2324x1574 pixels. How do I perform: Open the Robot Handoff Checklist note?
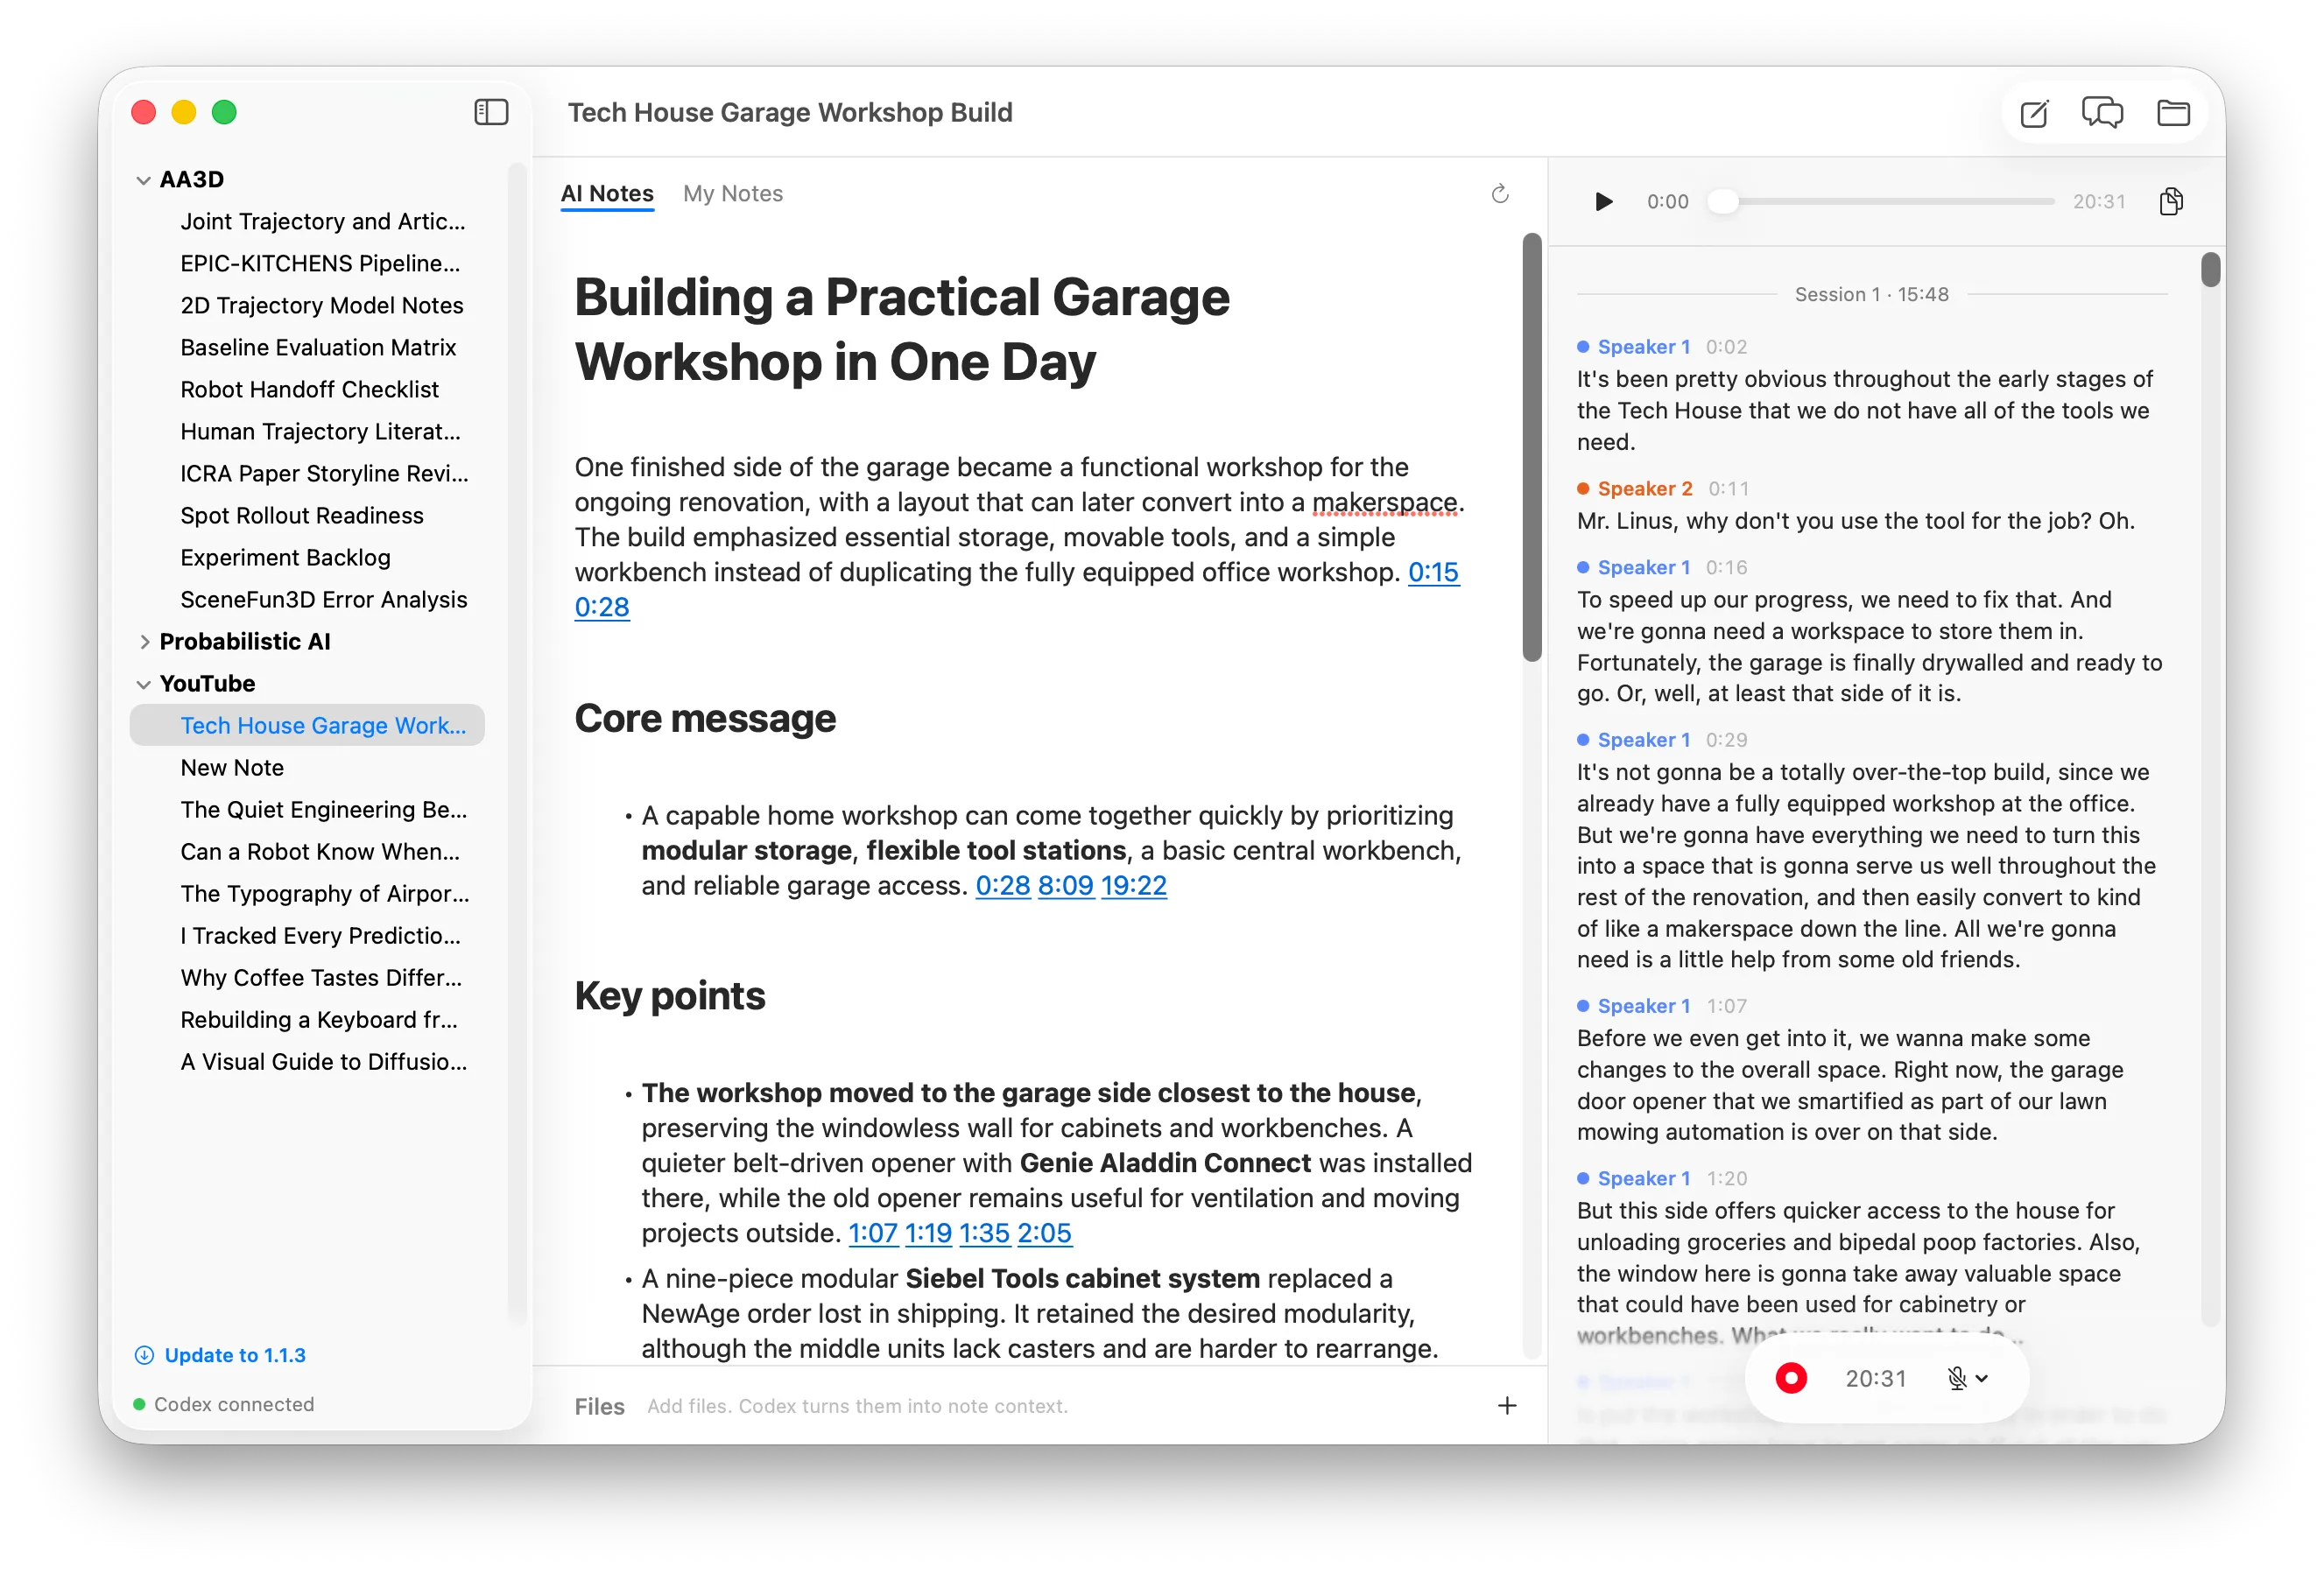(x=309, y=390)
